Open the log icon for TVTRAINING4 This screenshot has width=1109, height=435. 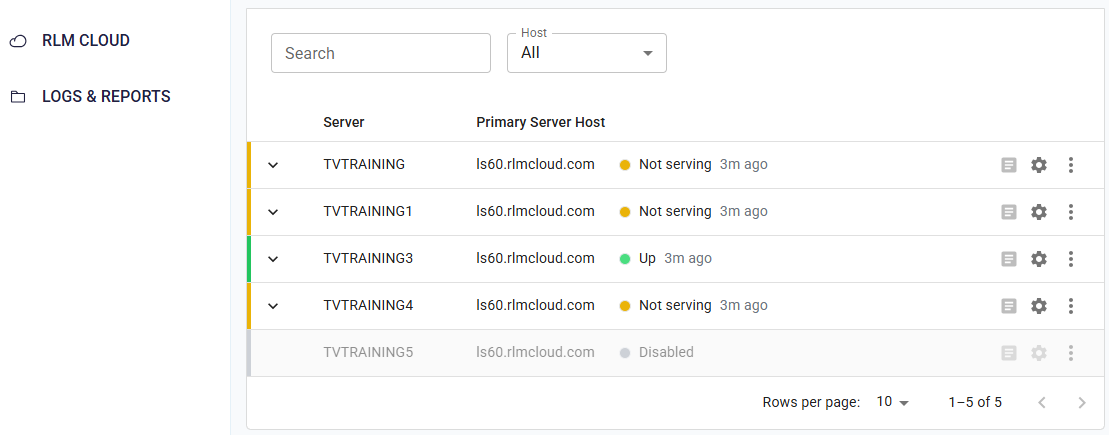click(x=1009, y=306)
